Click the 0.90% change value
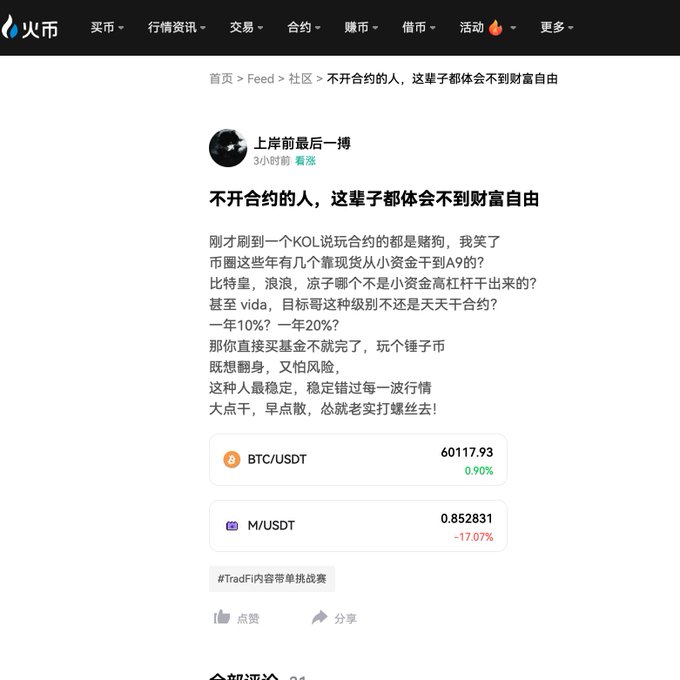Screen dimensions: 680x680 pyautogui.click(x=479, y=471)
